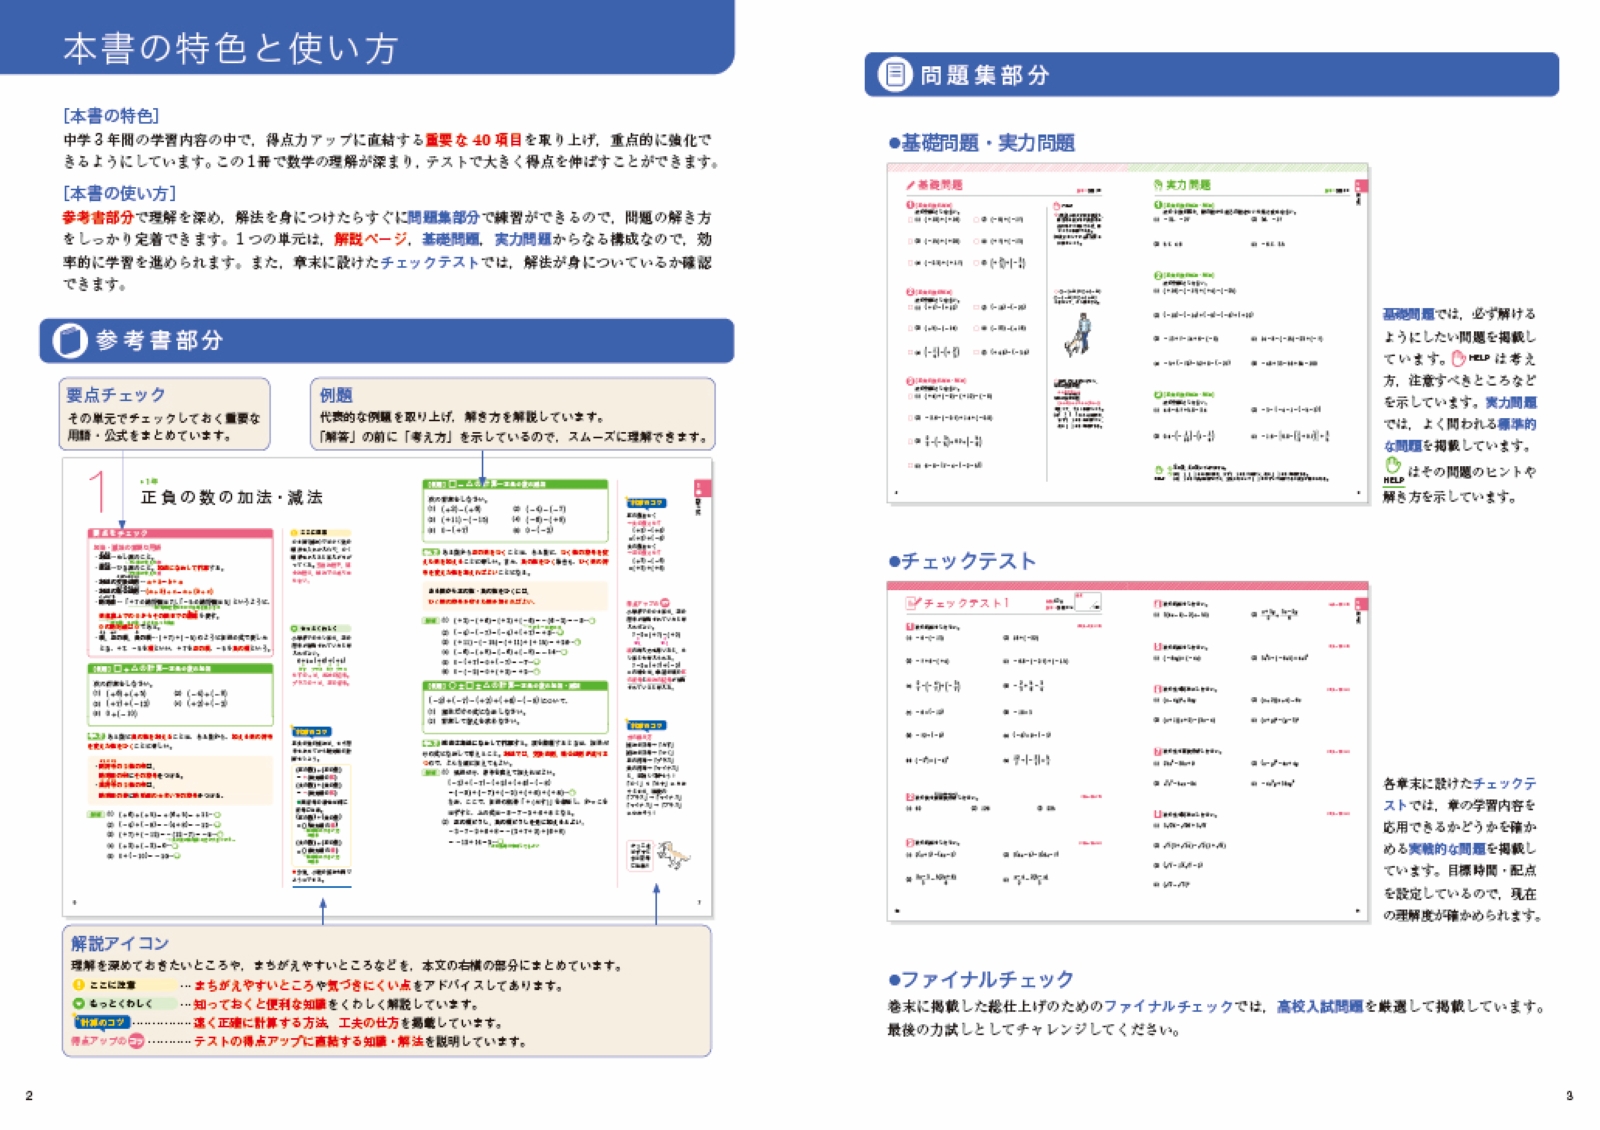Click the yellow ここに注意 exclamation icon
The height and width of the screenshot is (1130, 1600).
79,985
